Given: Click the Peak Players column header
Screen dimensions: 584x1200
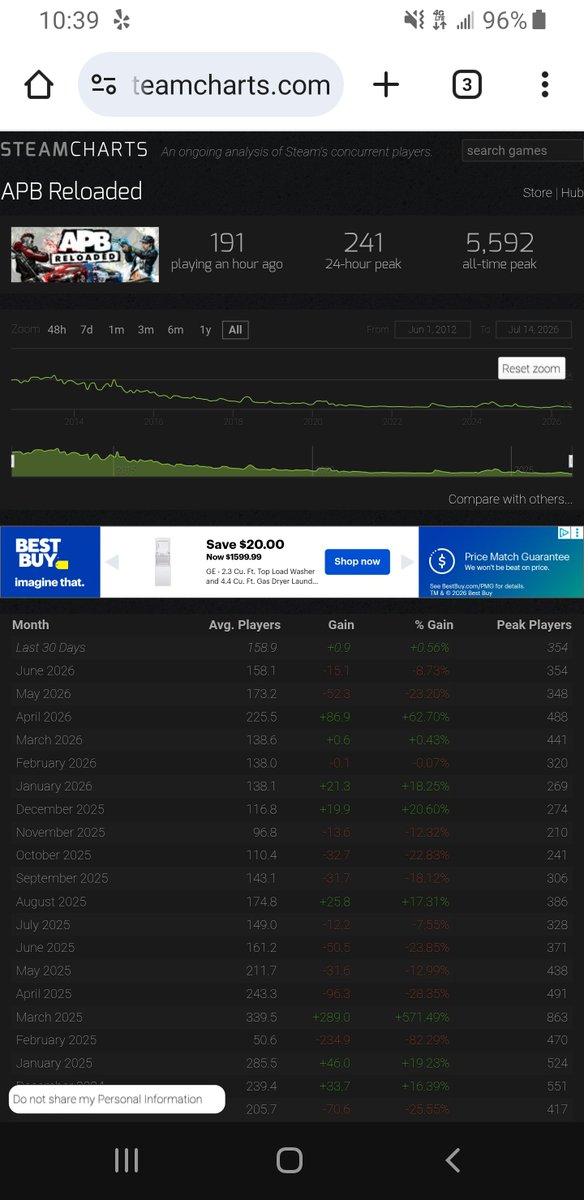Looking at the screenshot, I should click(534, 625).
